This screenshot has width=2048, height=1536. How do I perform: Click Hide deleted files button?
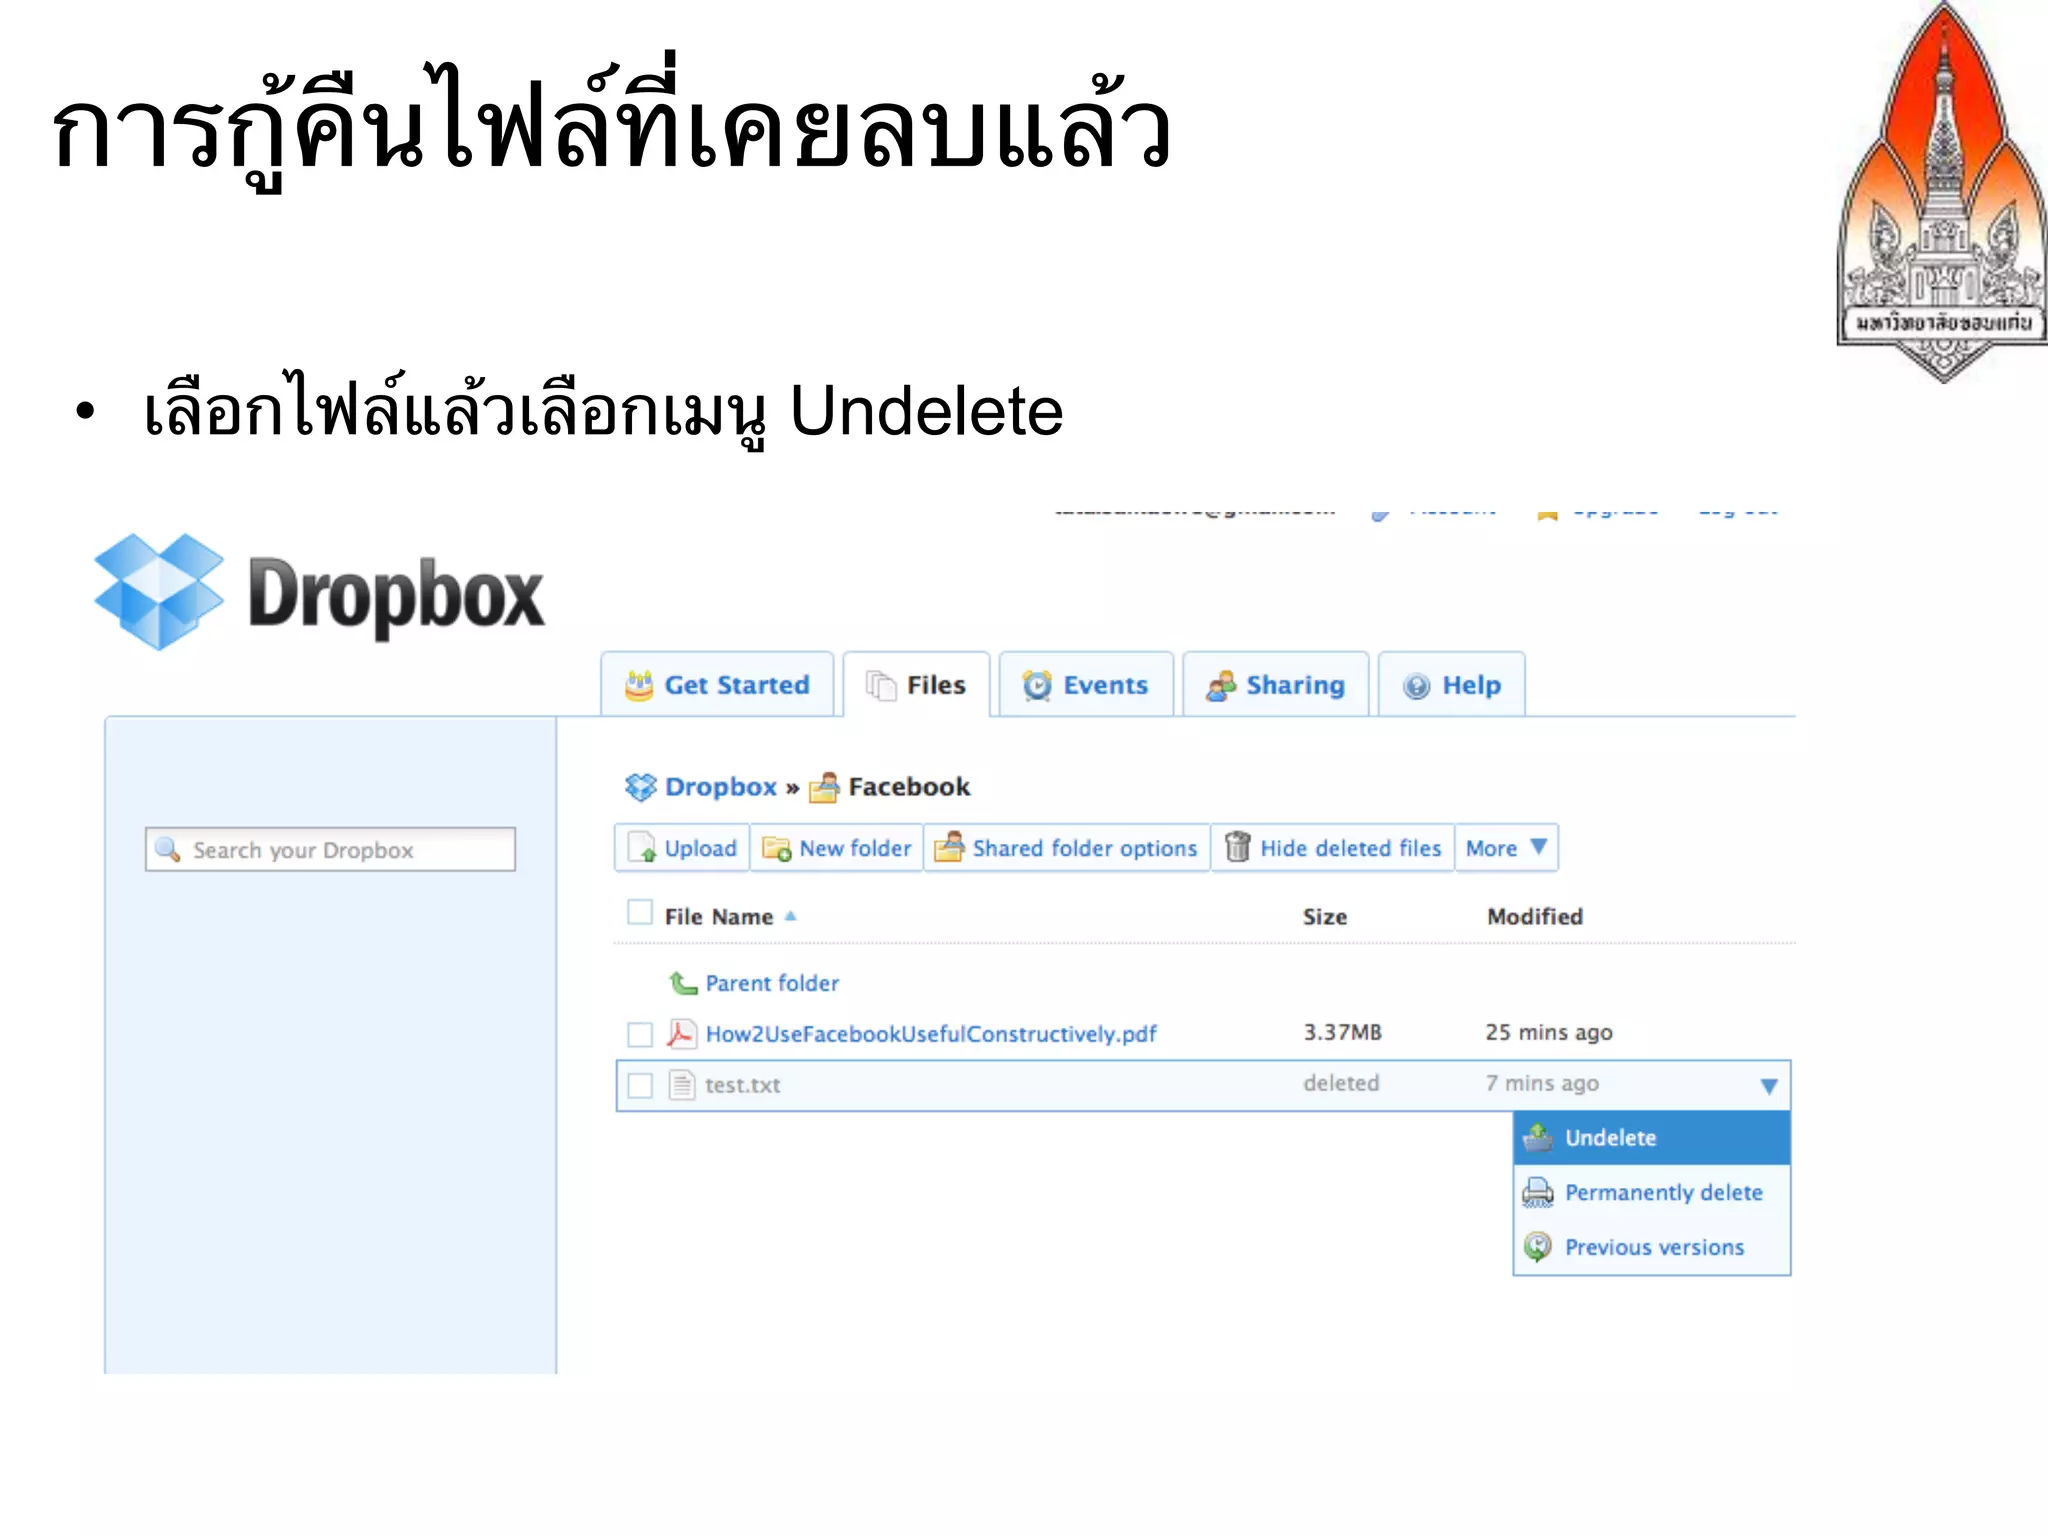(1333, 848)
